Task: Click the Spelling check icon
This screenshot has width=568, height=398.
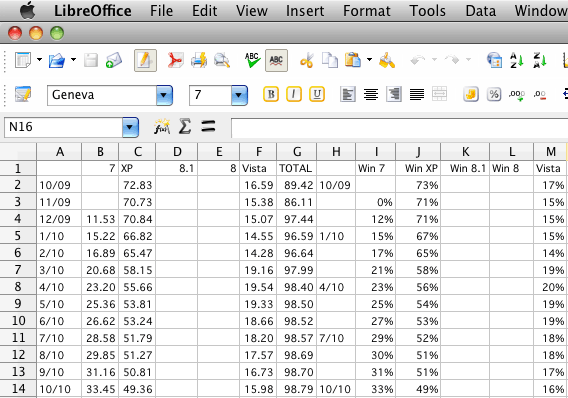Action: (x=252, y=60)
